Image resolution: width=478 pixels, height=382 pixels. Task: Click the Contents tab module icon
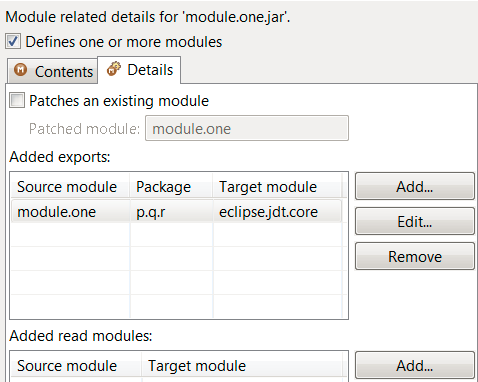(20, 70)
